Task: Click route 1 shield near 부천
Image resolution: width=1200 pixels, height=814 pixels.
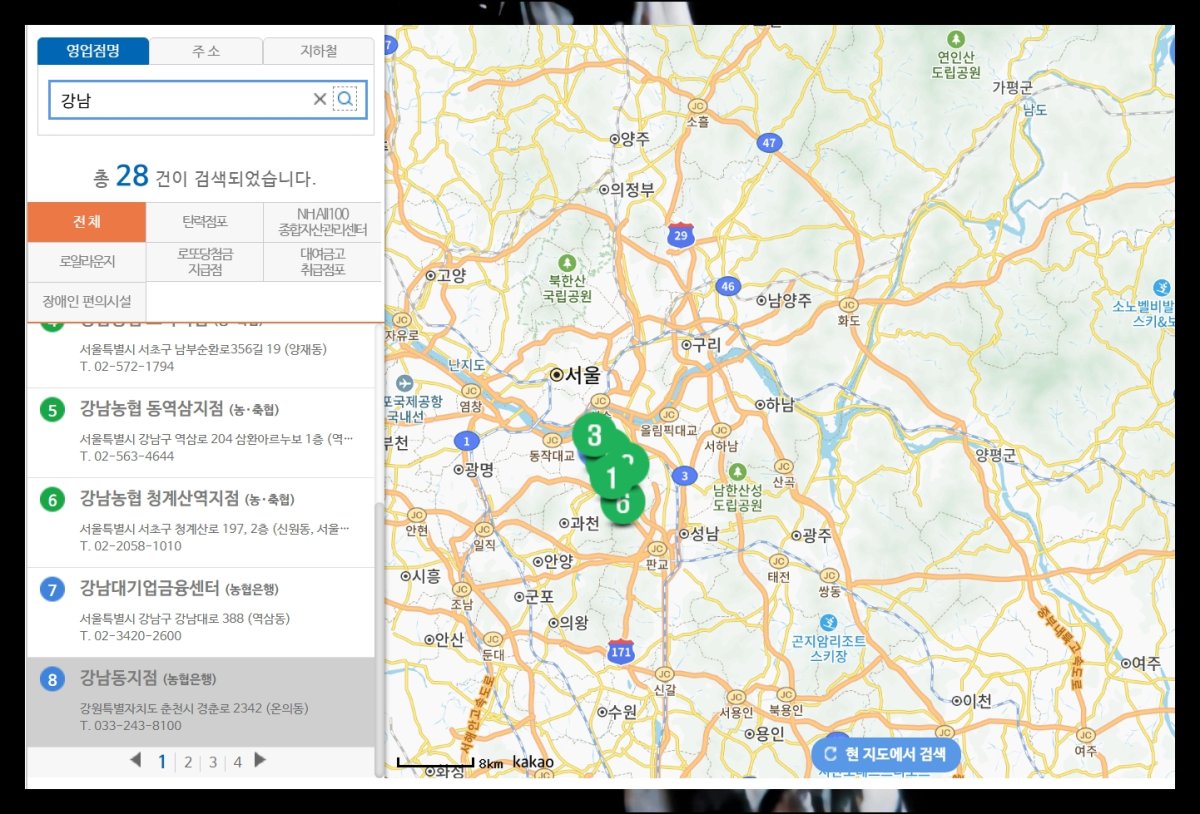Action: 464,439
